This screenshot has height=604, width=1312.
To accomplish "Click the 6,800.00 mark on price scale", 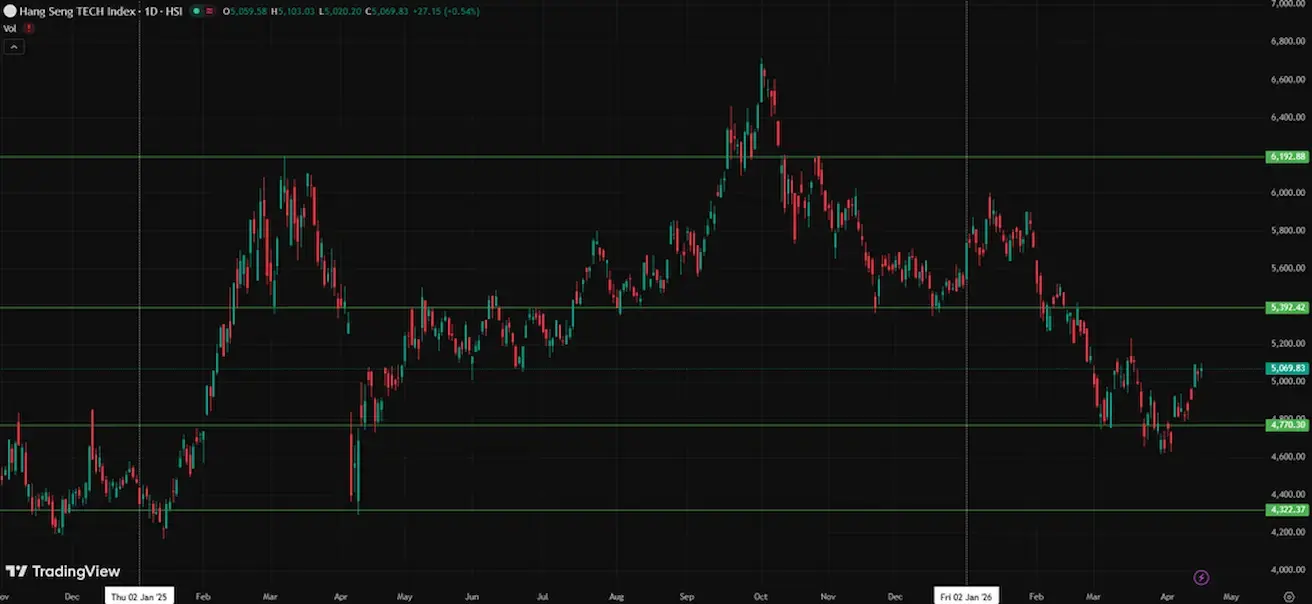I will 1287,42.
